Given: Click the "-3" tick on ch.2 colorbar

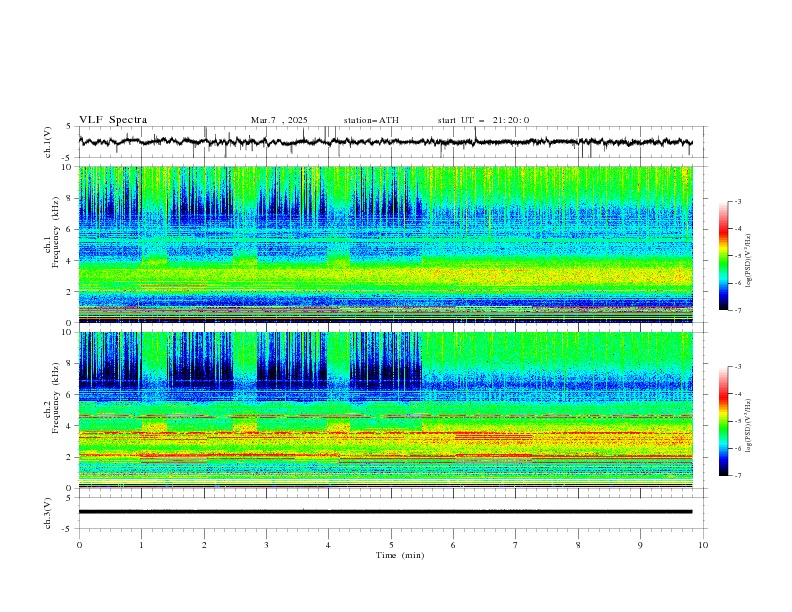Looking at the screenshot, I should point(738,367).
